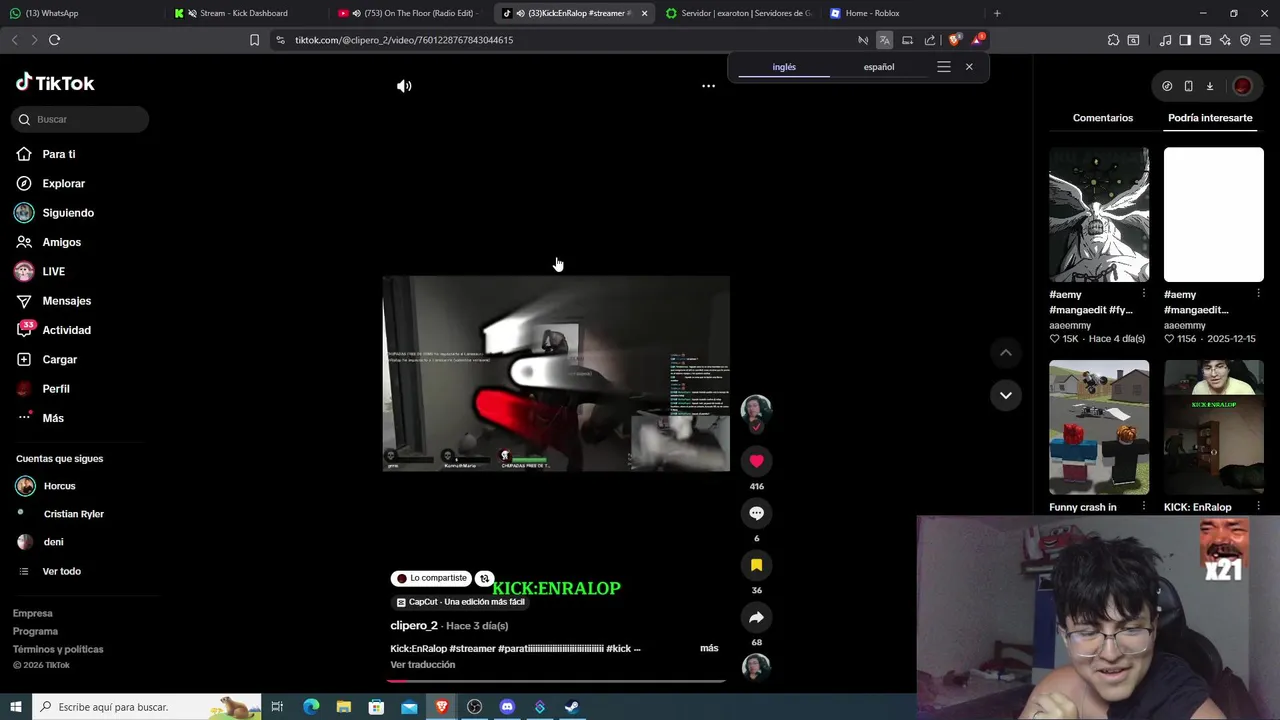Open Discord from the Windows taskbar
The image size is (1280, 720).
pyautogui.click(x=507, y=707)
